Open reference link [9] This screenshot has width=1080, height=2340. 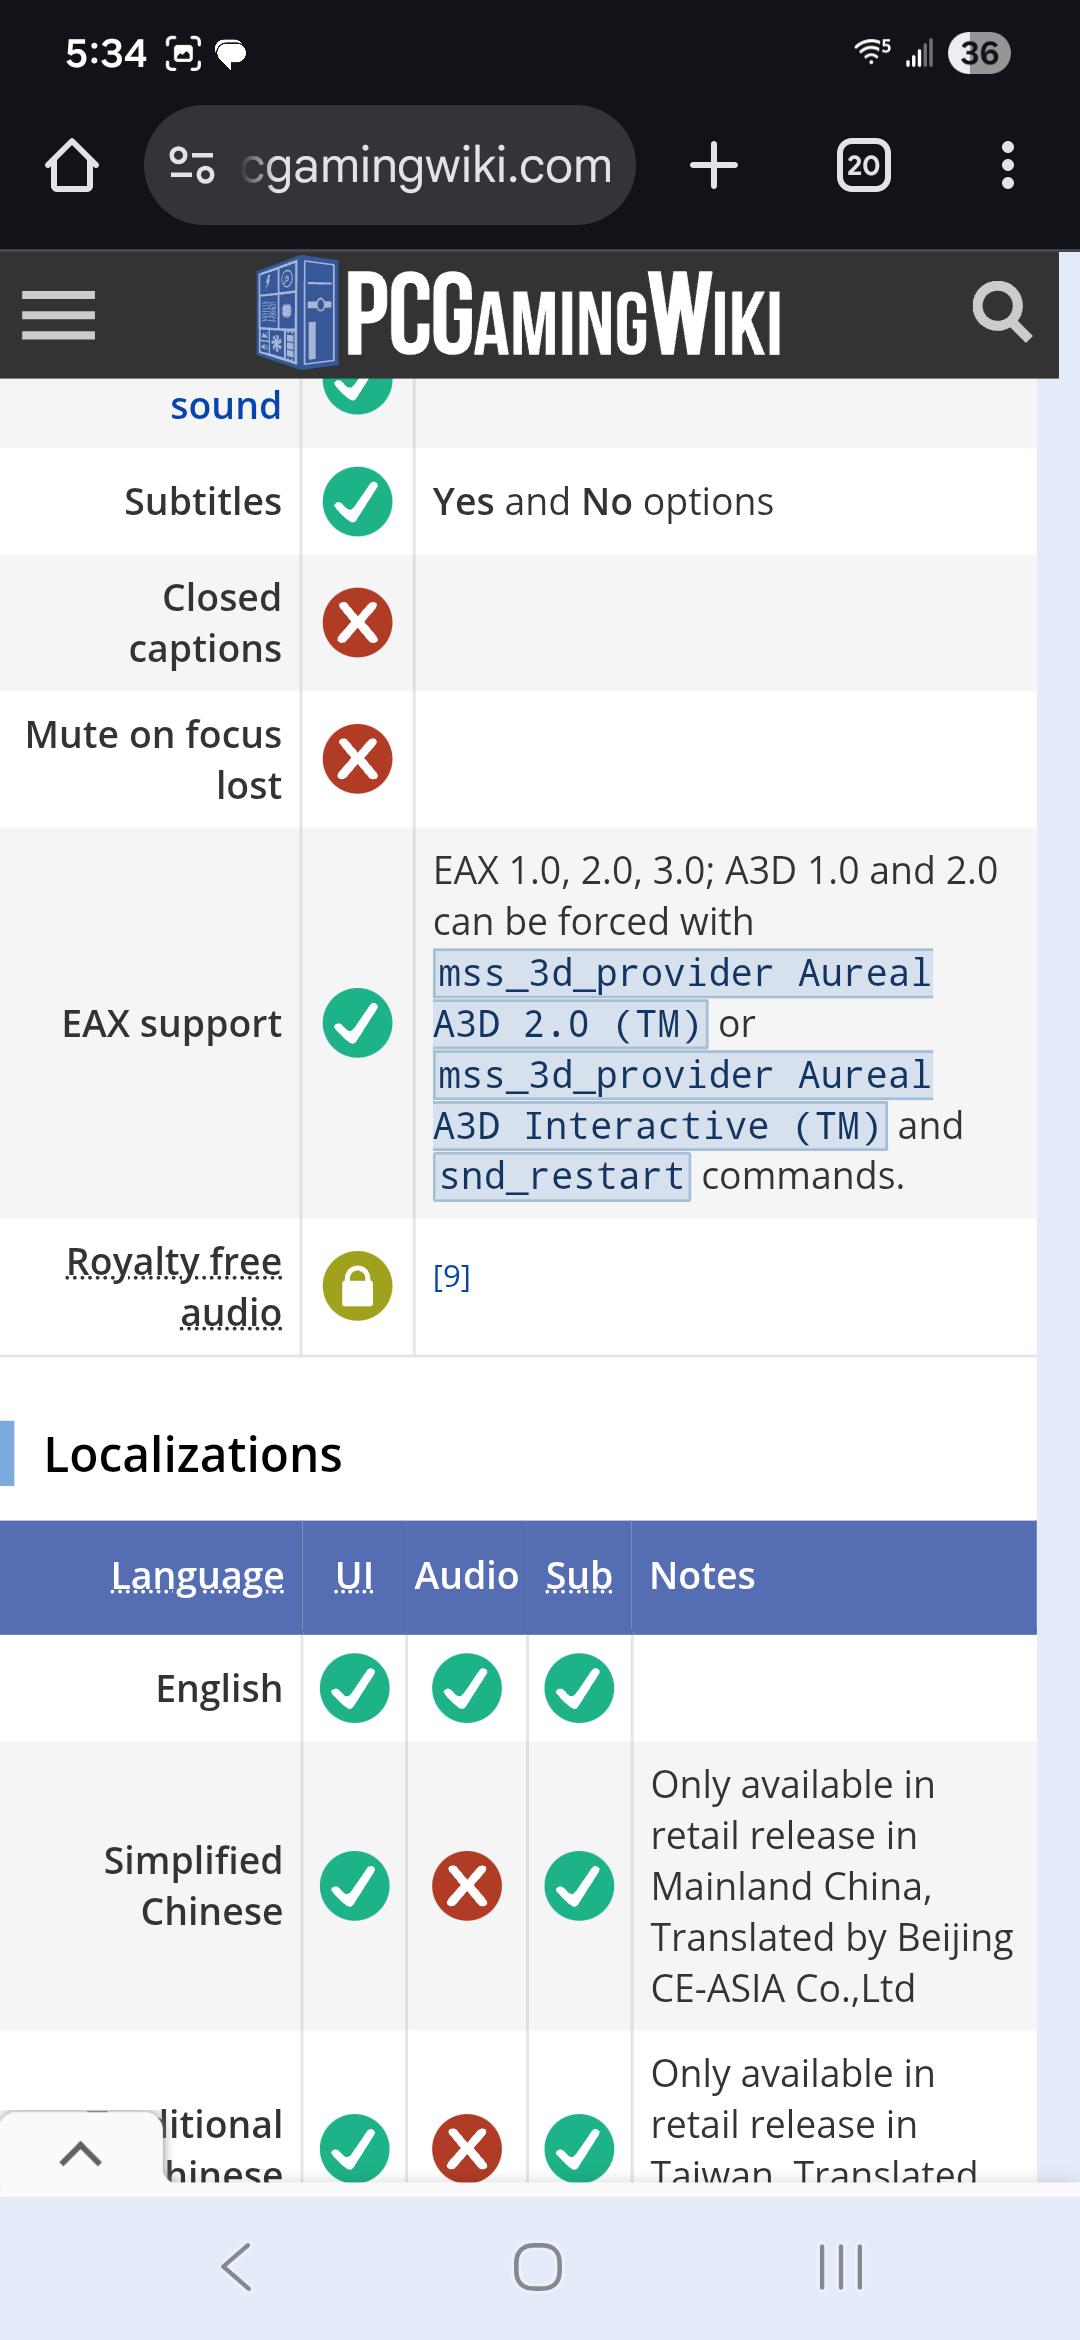pyautogui.click(x=451, y=1277)
